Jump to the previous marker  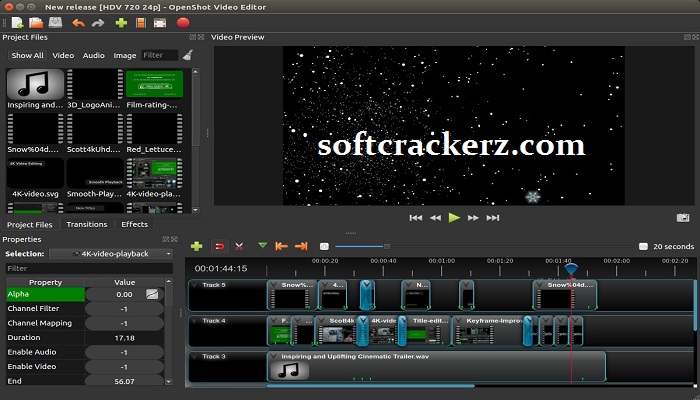281,246
